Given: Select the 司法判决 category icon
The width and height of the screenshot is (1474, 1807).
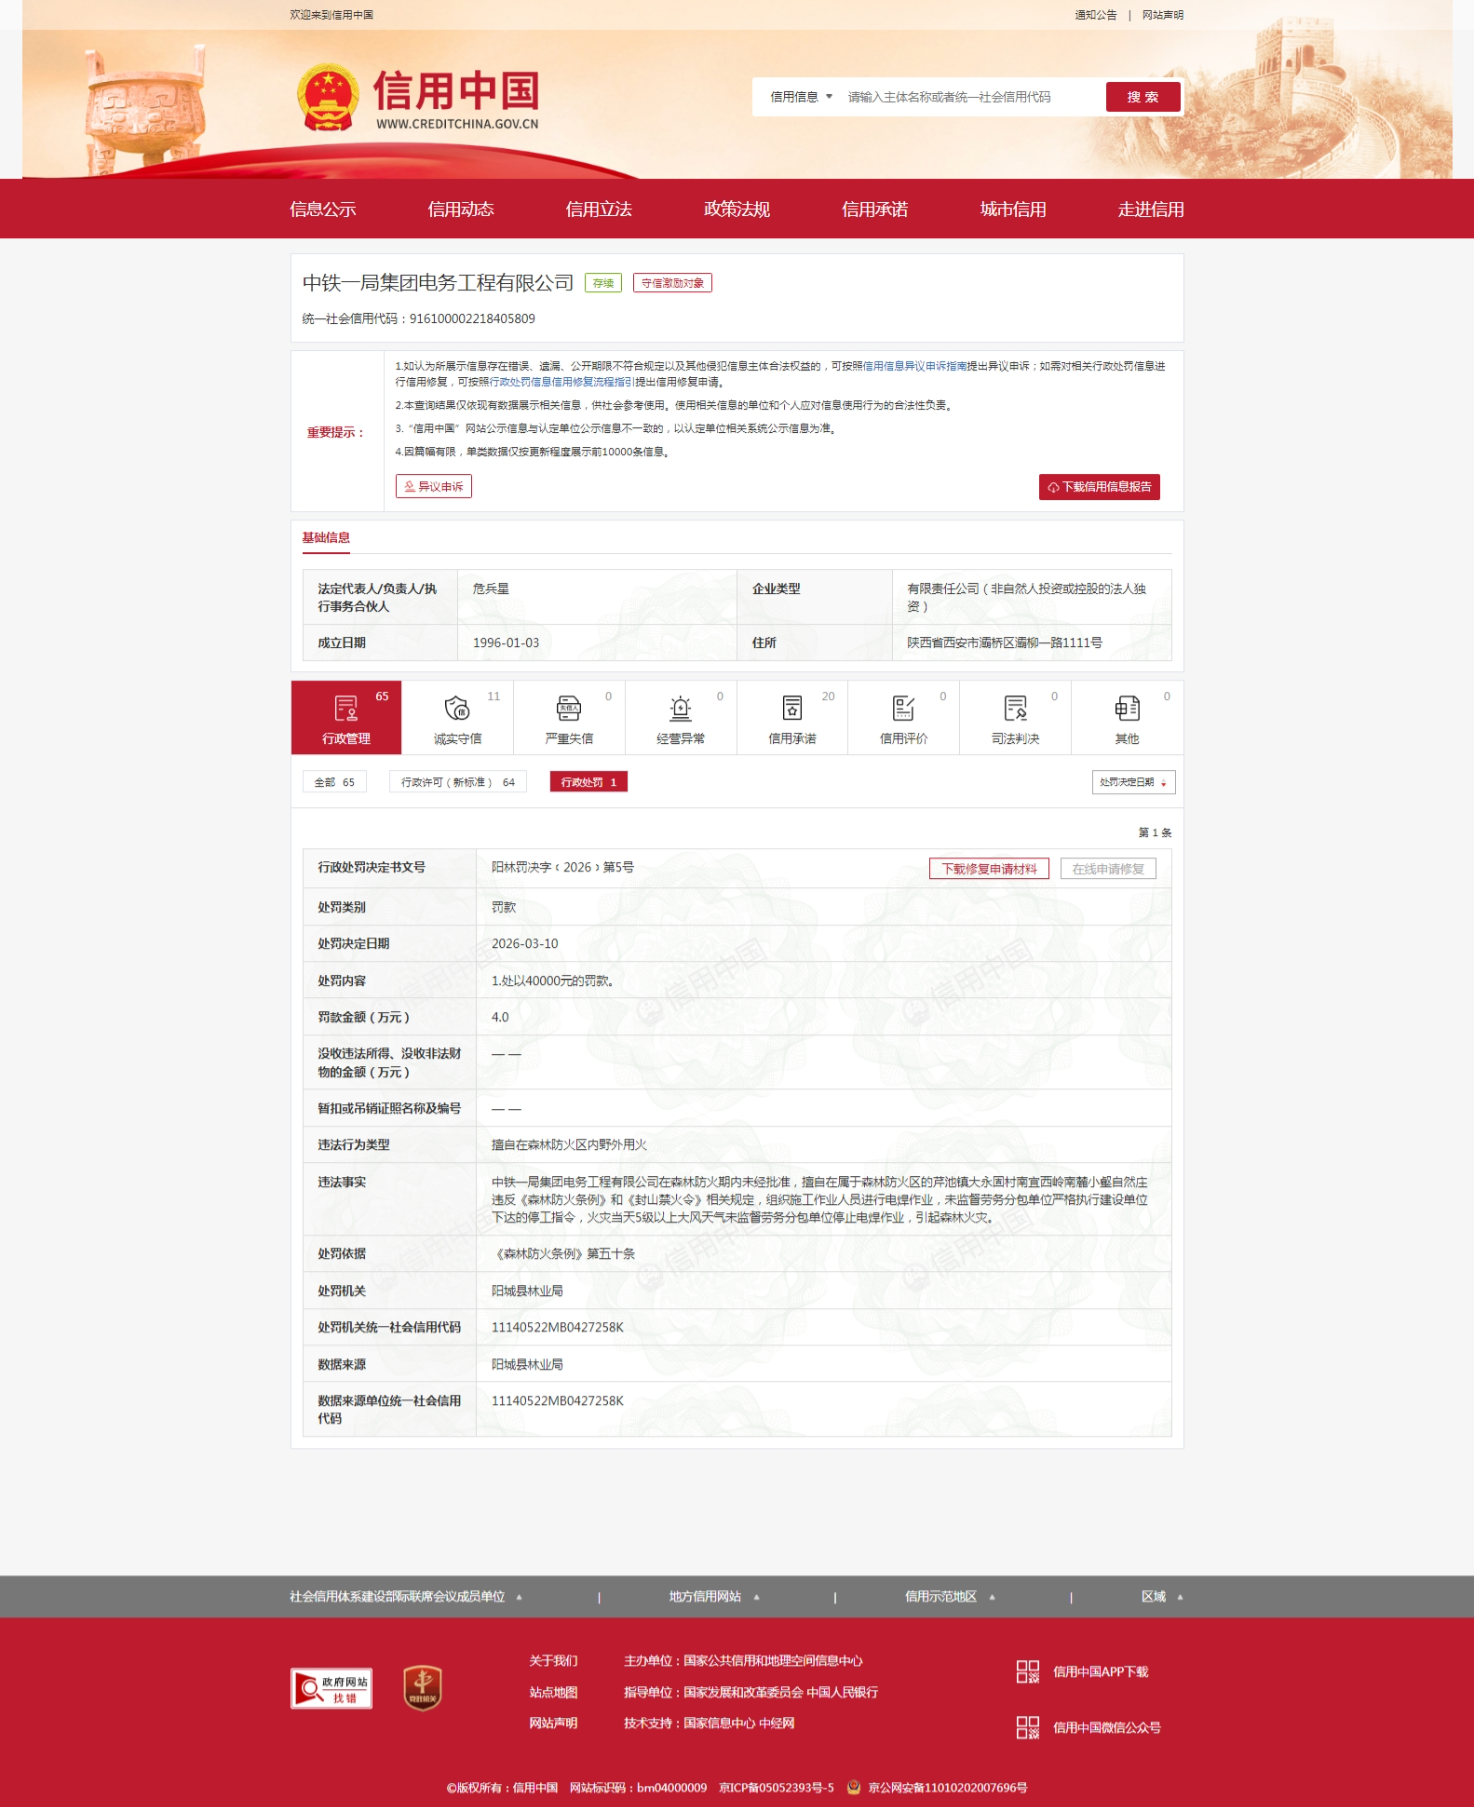Looking at the screenshot, I should [x=1015, y=709].
